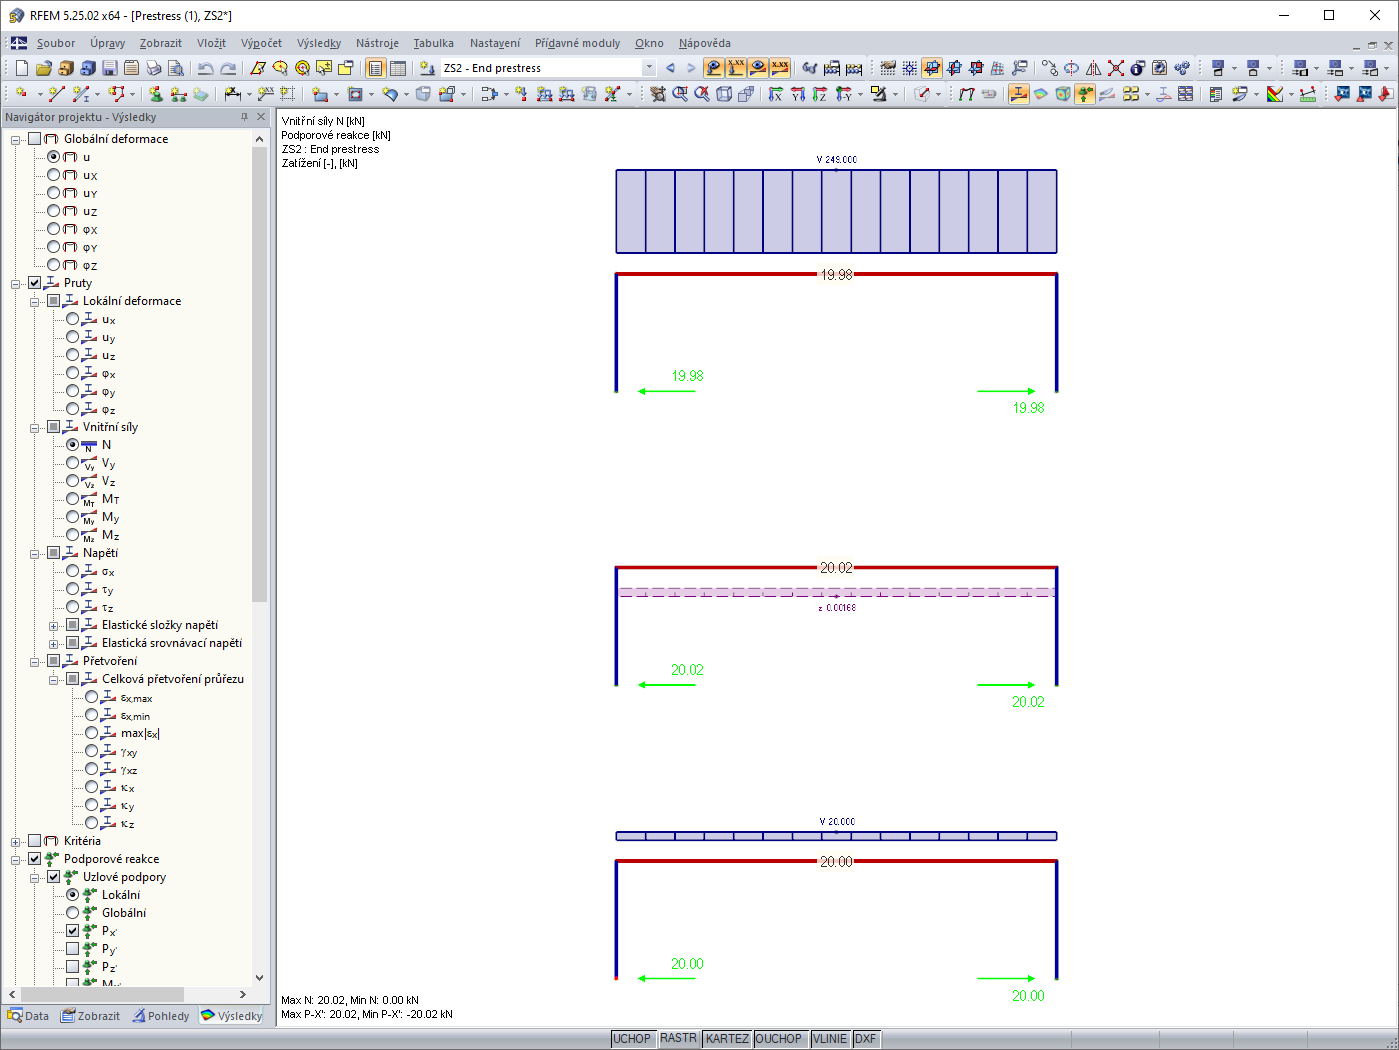Click the Undo arrow icon

[x=205, y=68]
